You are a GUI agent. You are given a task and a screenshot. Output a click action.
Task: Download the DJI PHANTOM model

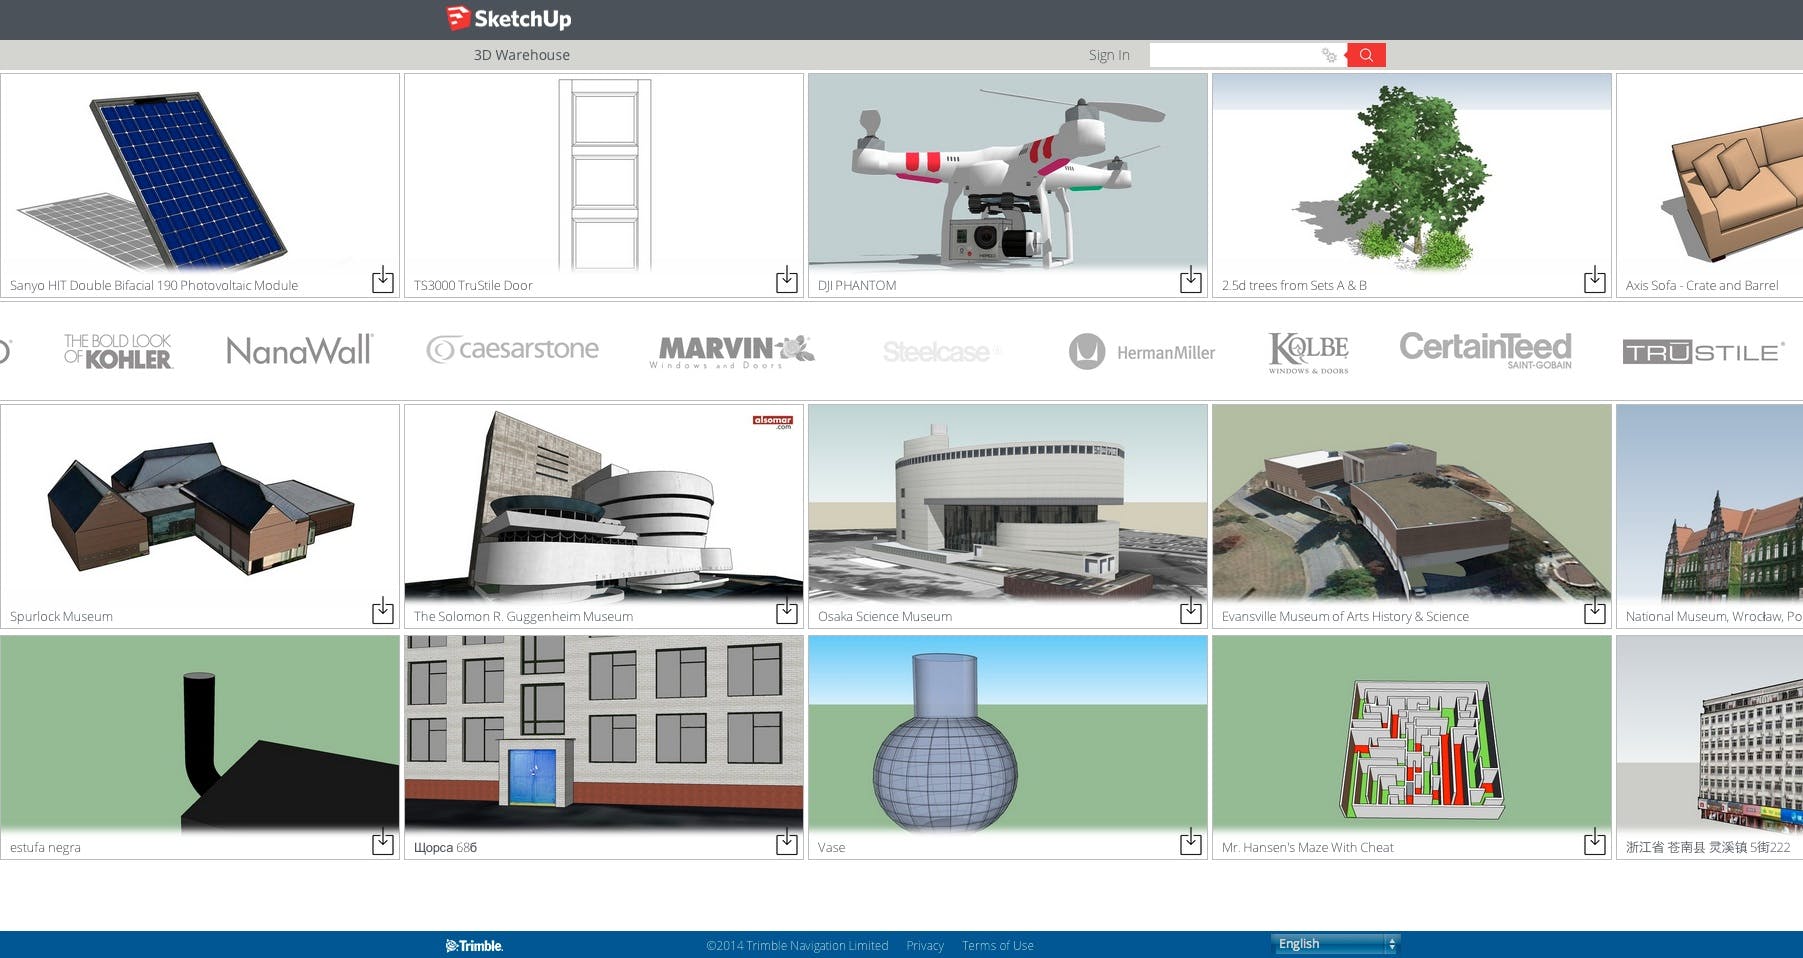[1190, 281]
